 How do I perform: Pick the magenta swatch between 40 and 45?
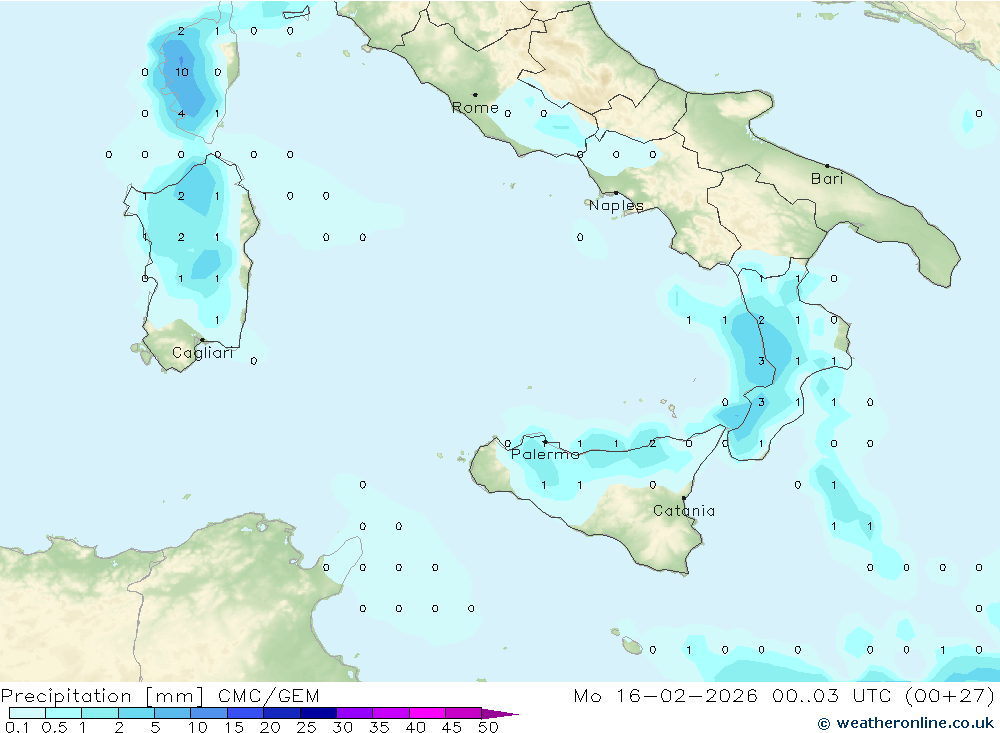pos(427,713)
